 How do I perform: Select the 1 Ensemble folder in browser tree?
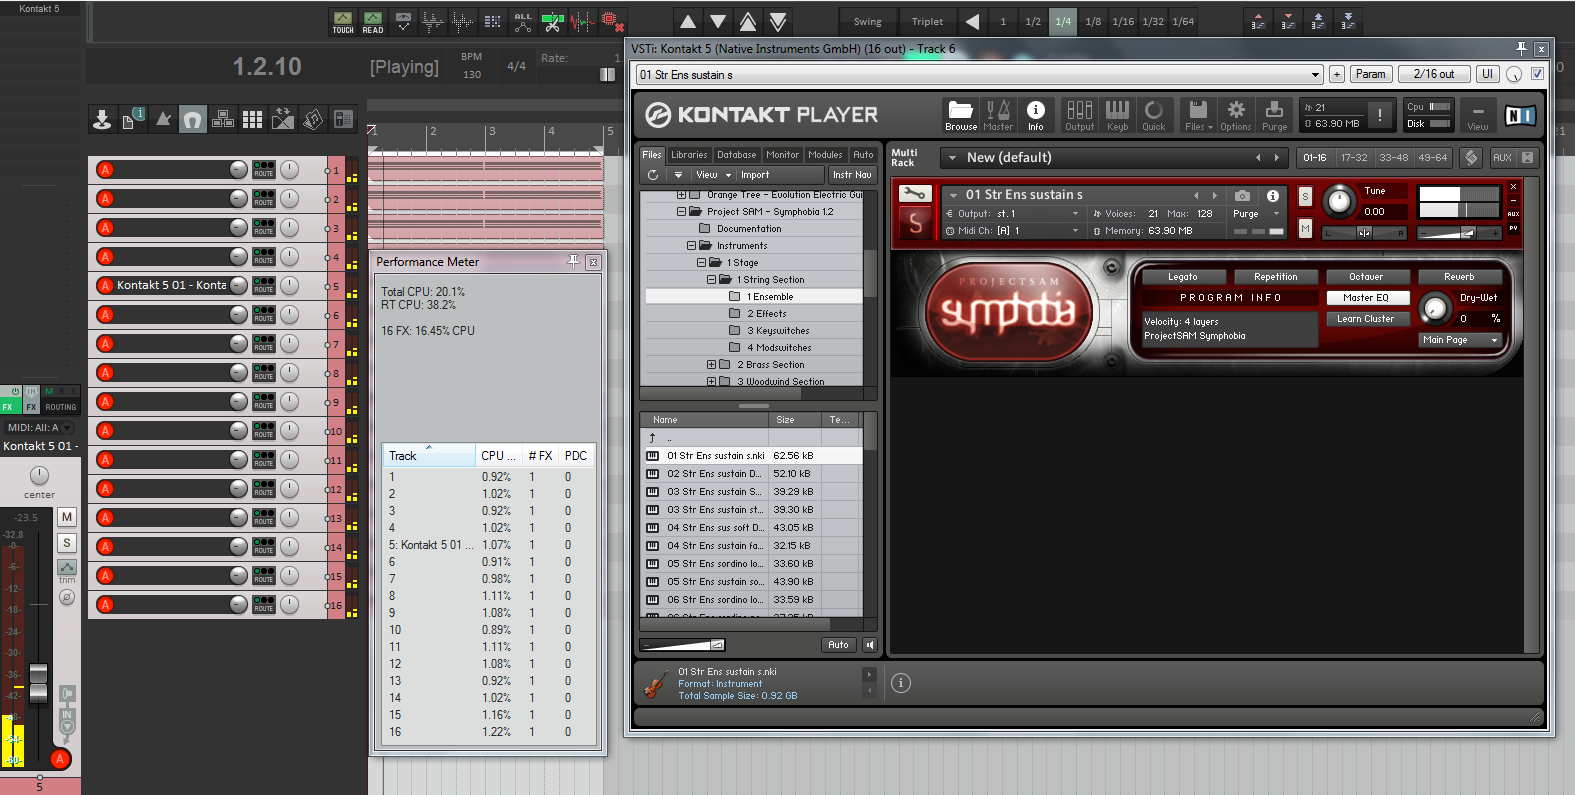tap(754, 297)
